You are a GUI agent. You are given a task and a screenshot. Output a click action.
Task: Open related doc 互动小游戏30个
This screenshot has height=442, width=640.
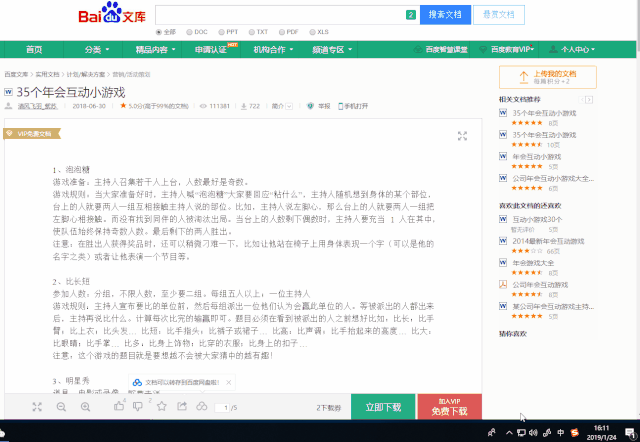click(x=537, y=220)
